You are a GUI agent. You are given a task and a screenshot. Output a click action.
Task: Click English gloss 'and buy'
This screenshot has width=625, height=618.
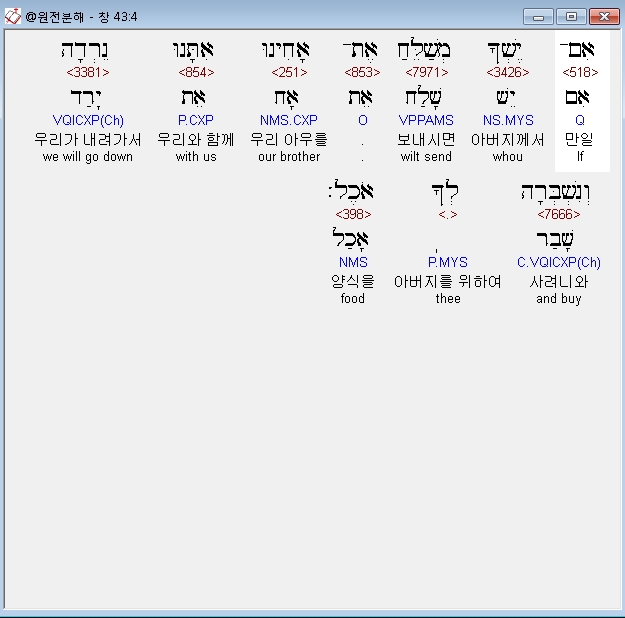coord(559,299)
